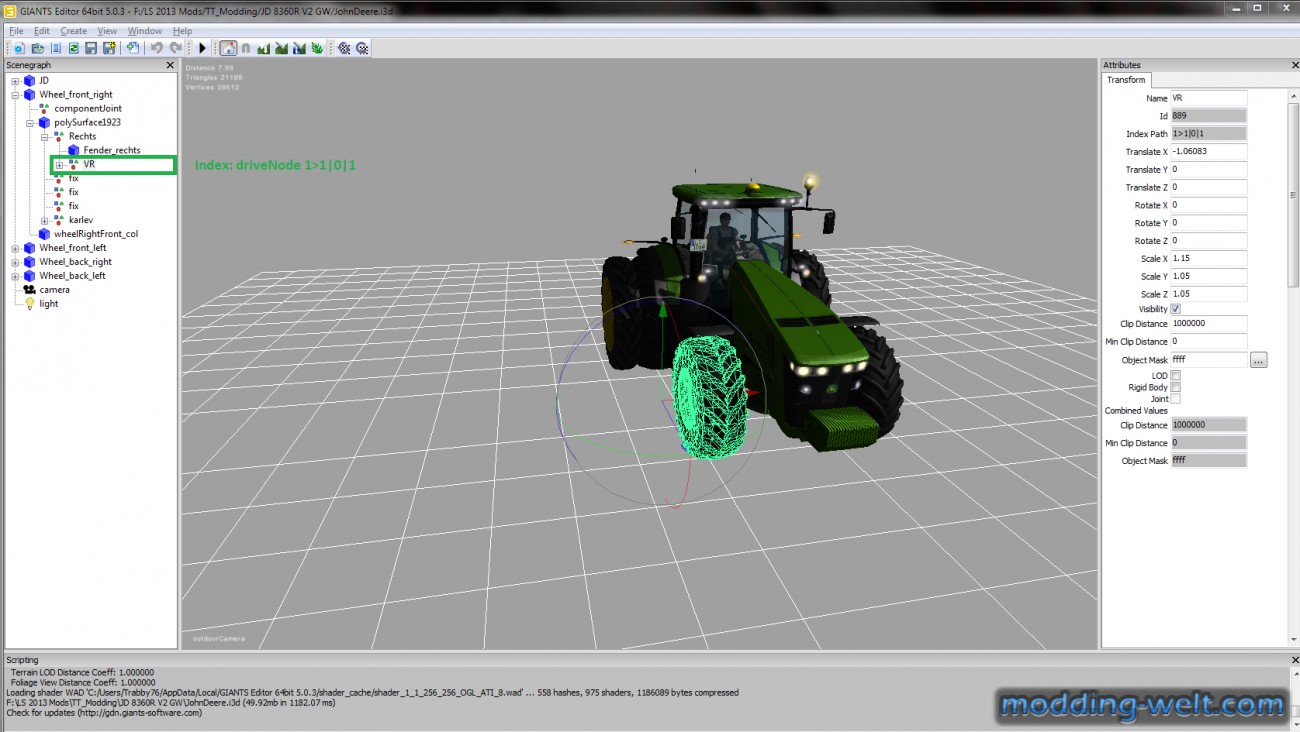Select the terrain sculpt mode icon
The width and height of the screenshot is (1300, 732).
[264, 48]
